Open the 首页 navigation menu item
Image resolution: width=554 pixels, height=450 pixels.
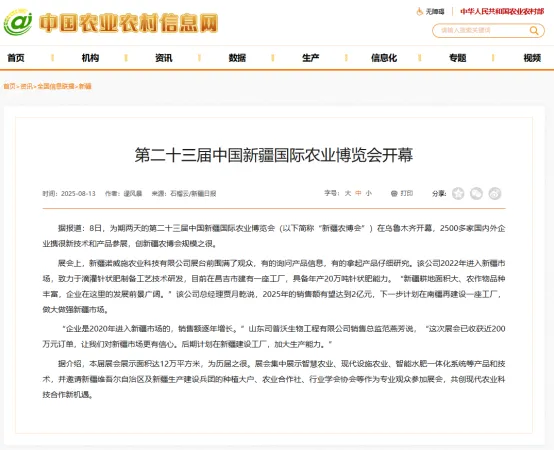16,58
